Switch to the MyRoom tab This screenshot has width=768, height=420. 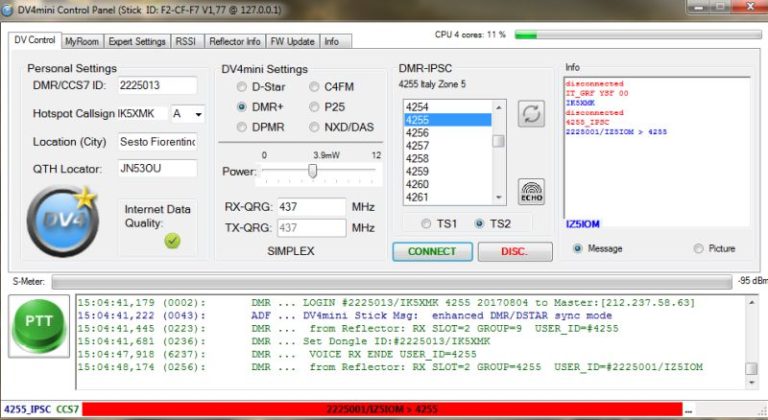[x=82, y=42]
